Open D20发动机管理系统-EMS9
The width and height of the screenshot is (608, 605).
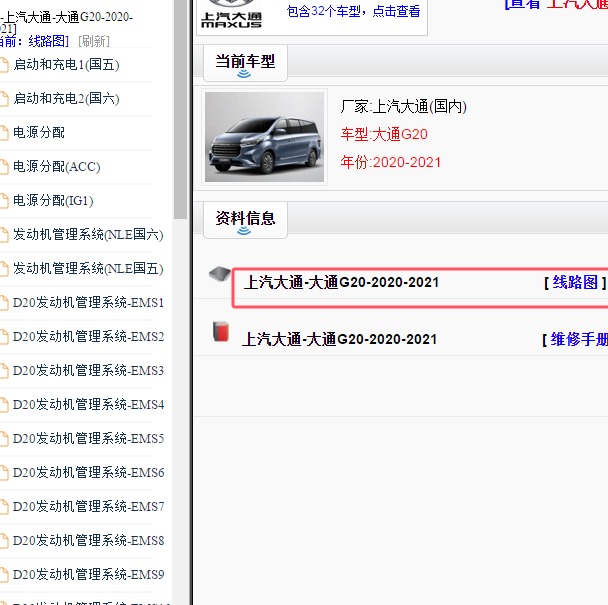88,574
